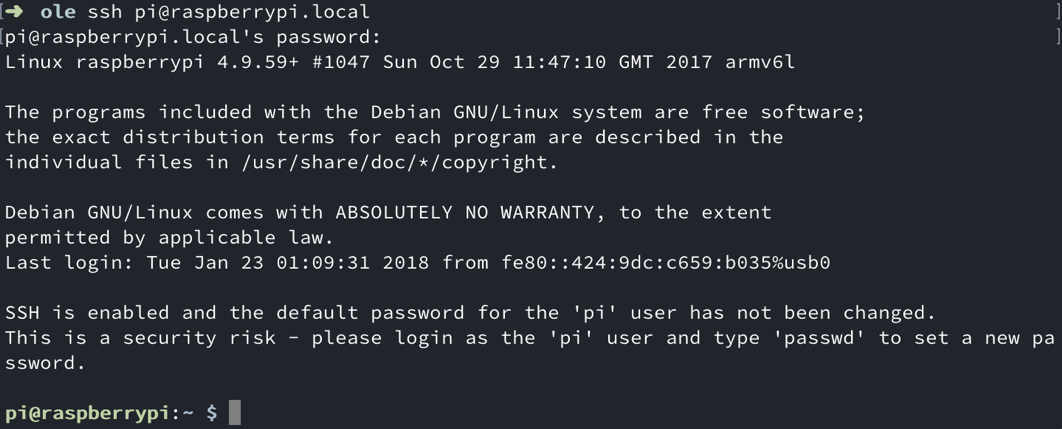Click the 'permitted by applicable law.' line
The image size is (1062, 429).
coord(169,237)
